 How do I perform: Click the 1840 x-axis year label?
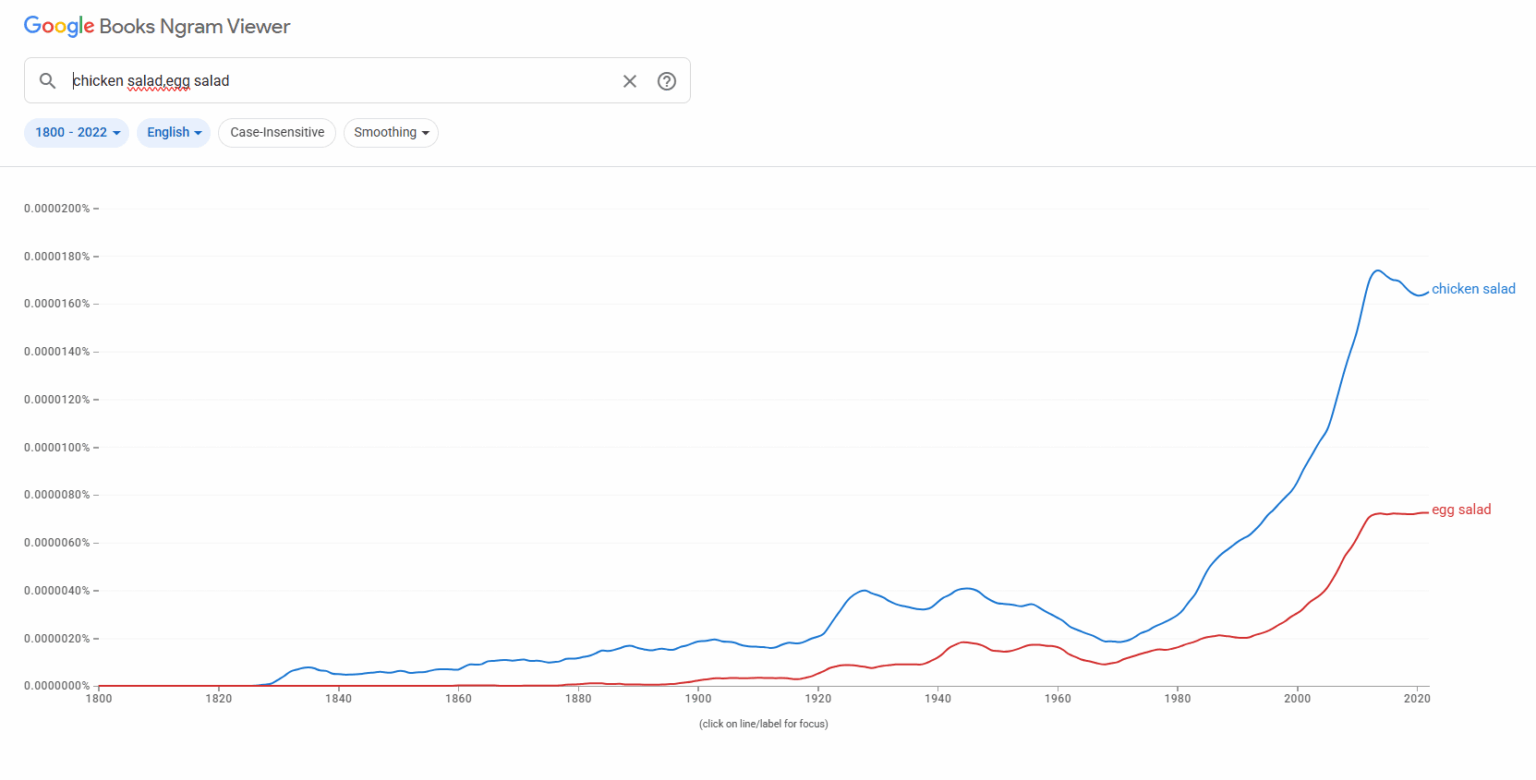pos(338,701)
